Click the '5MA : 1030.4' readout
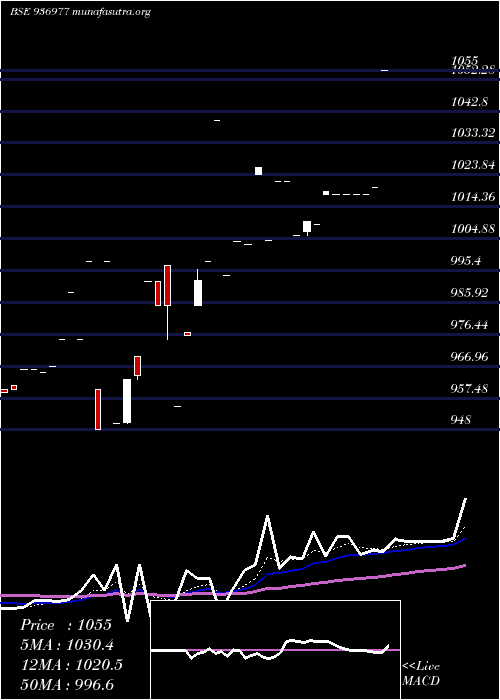This screenshot has height=700, width=500. click(67, 645)
